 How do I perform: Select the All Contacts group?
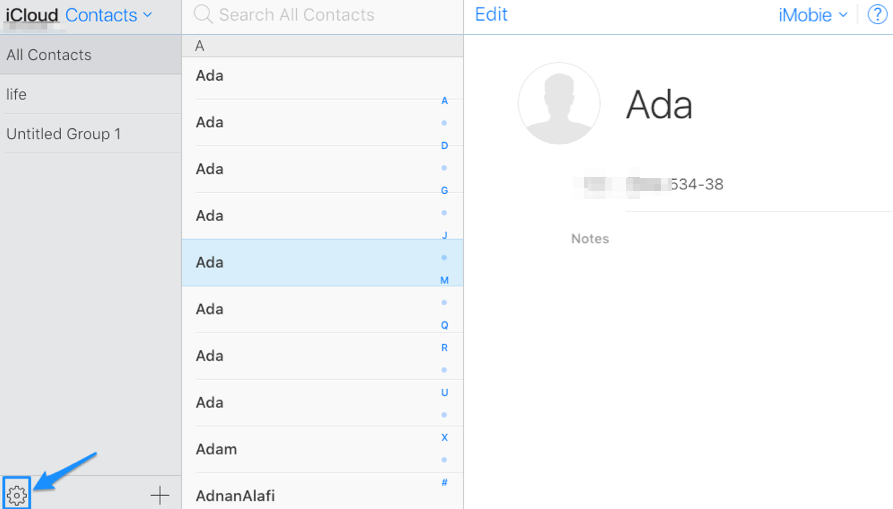tap(90, 55)
